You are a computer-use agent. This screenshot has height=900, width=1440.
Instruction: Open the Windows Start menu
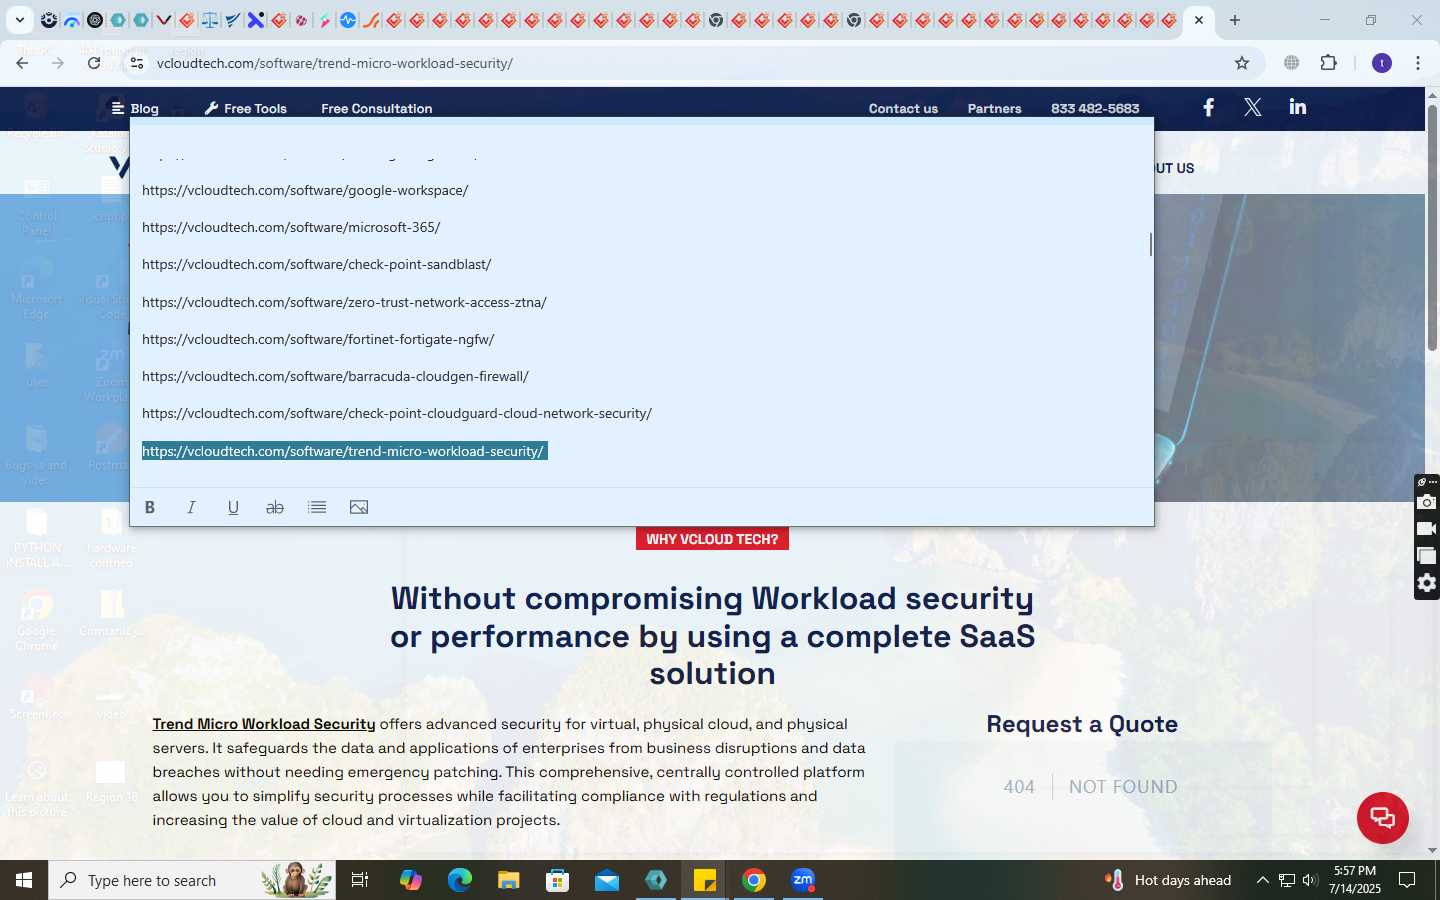pyautogui.click(x=24, y=880)
